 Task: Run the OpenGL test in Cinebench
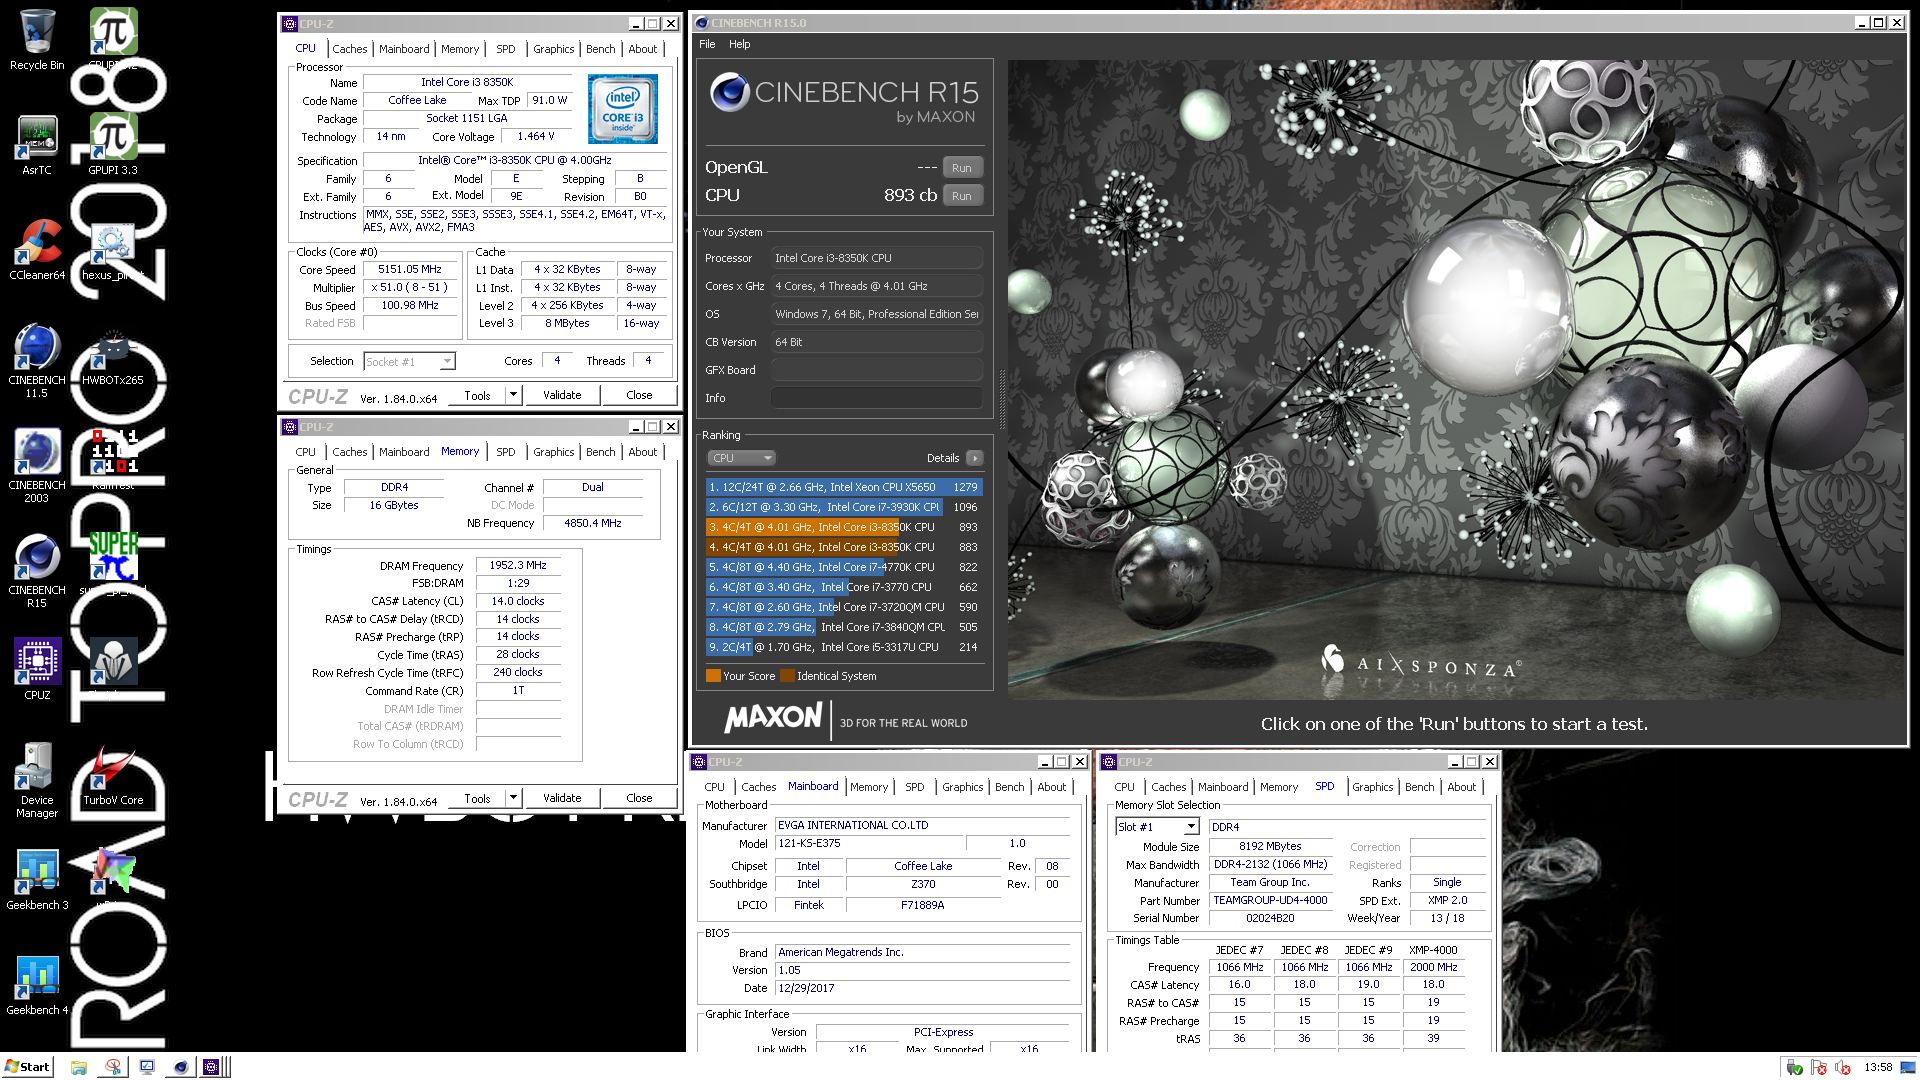pyautogui.click(x=962, y=168)
